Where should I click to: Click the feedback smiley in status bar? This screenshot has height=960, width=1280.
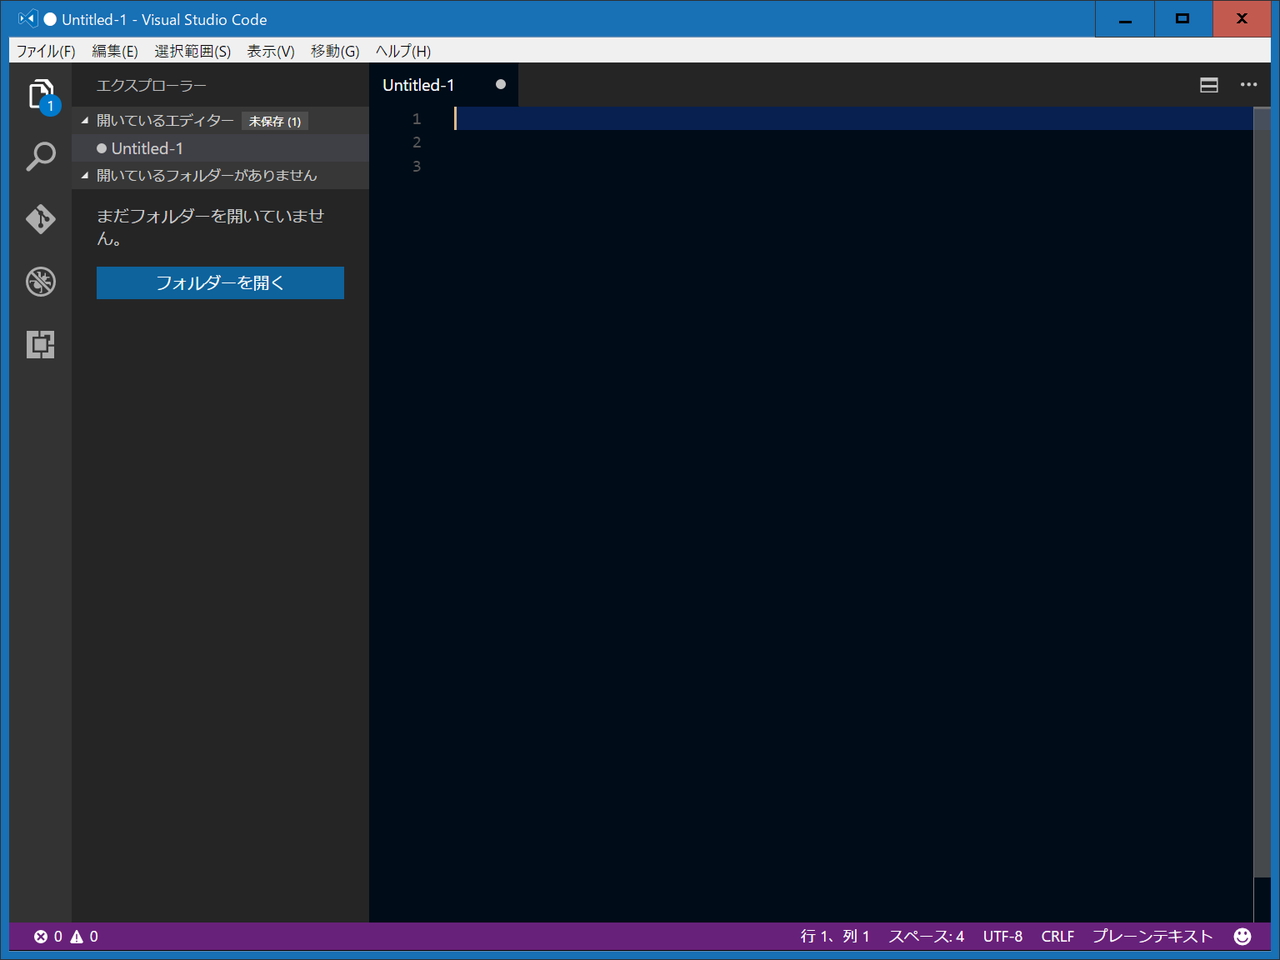(x=1242, y=936)
